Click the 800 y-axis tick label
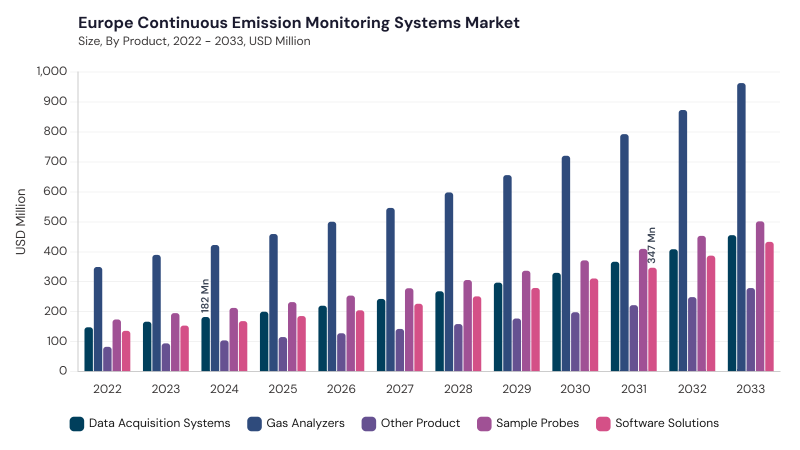 click(x=56, y=132)
